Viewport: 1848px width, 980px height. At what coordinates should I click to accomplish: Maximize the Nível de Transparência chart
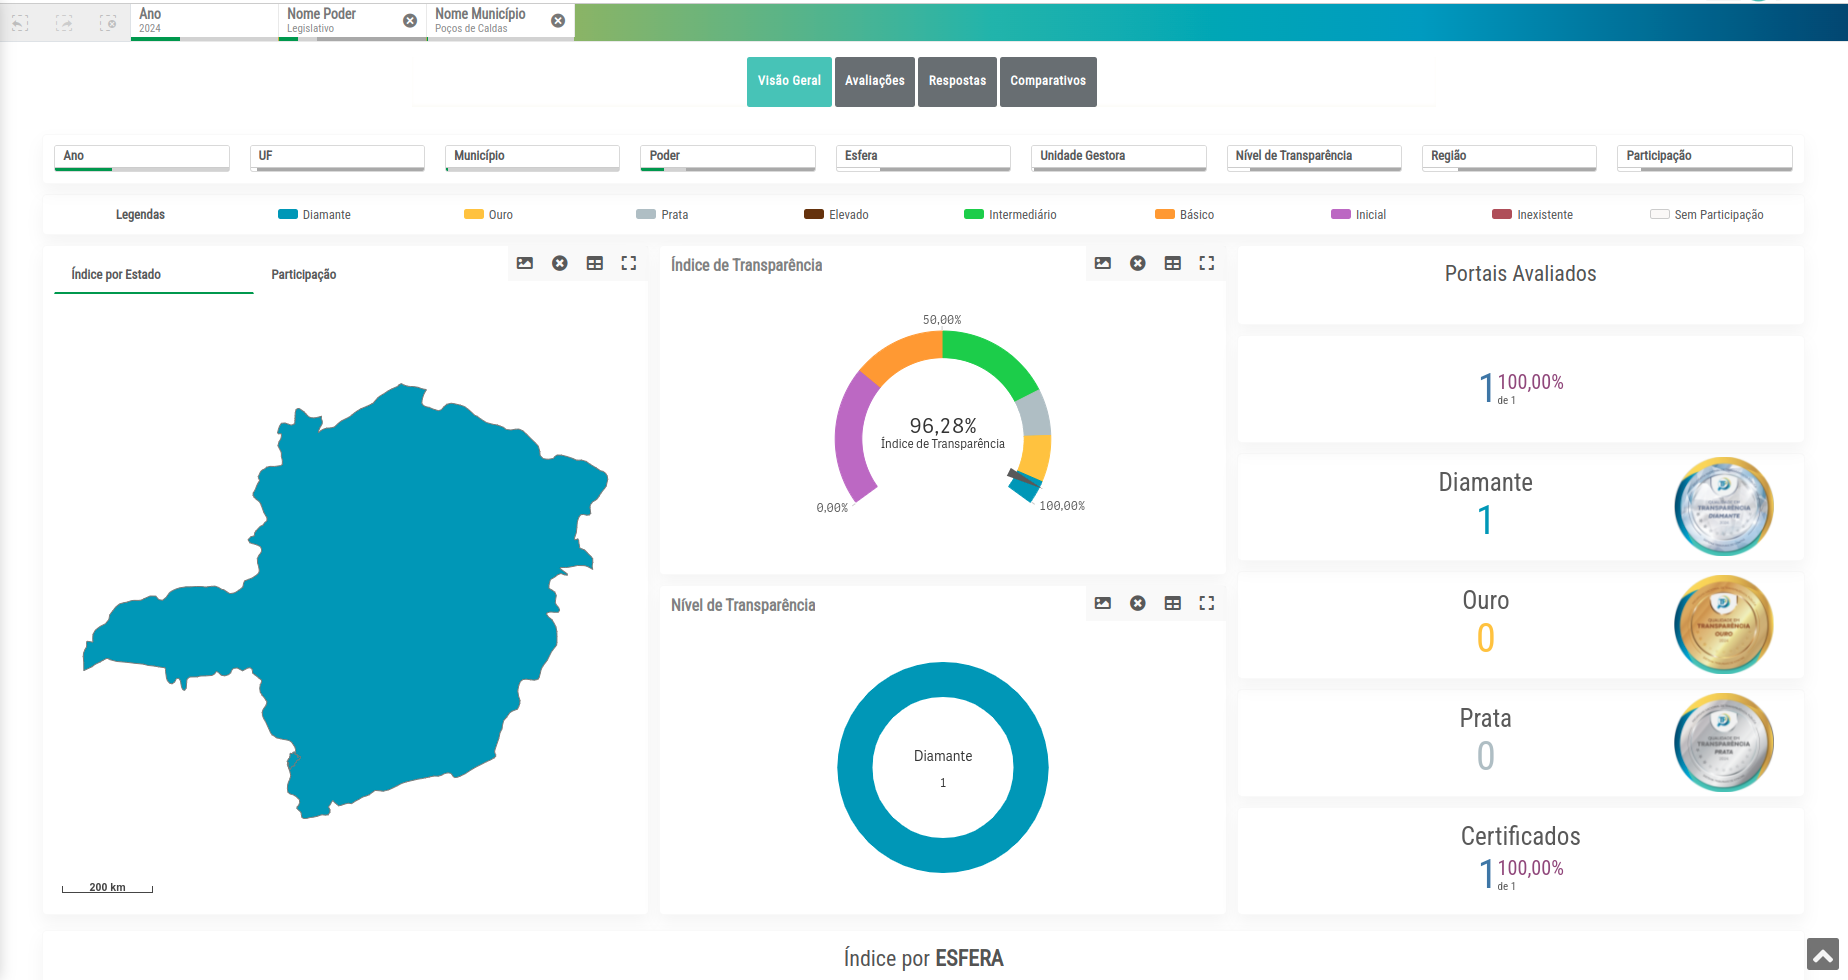pyautogui.click(x=1207, y=603)
